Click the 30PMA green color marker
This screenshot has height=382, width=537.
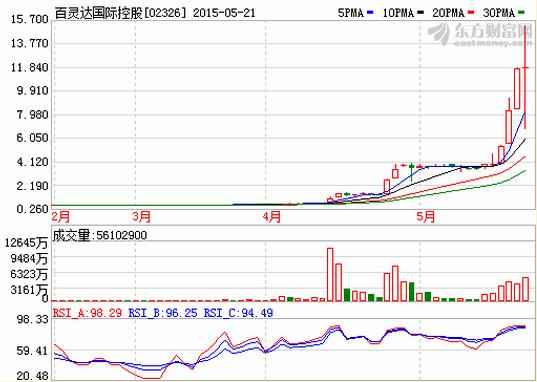(x=522, y=13)
